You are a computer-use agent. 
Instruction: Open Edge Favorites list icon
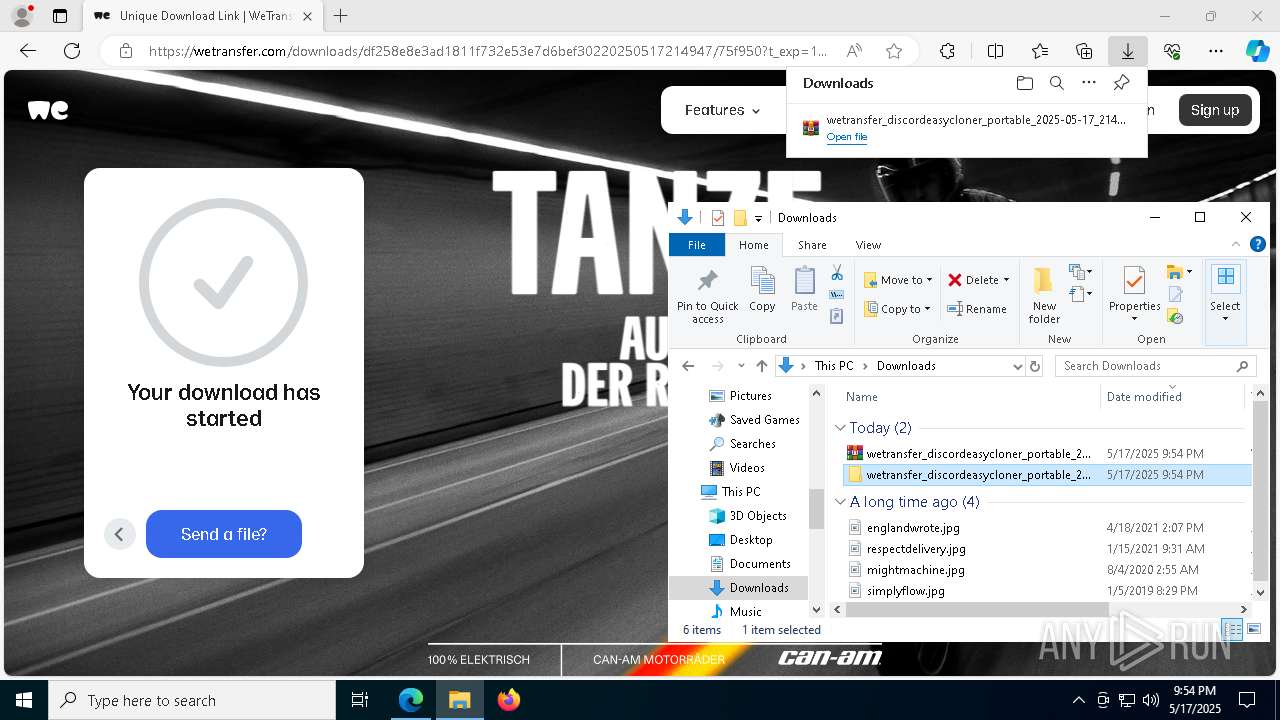[1040, 51]
